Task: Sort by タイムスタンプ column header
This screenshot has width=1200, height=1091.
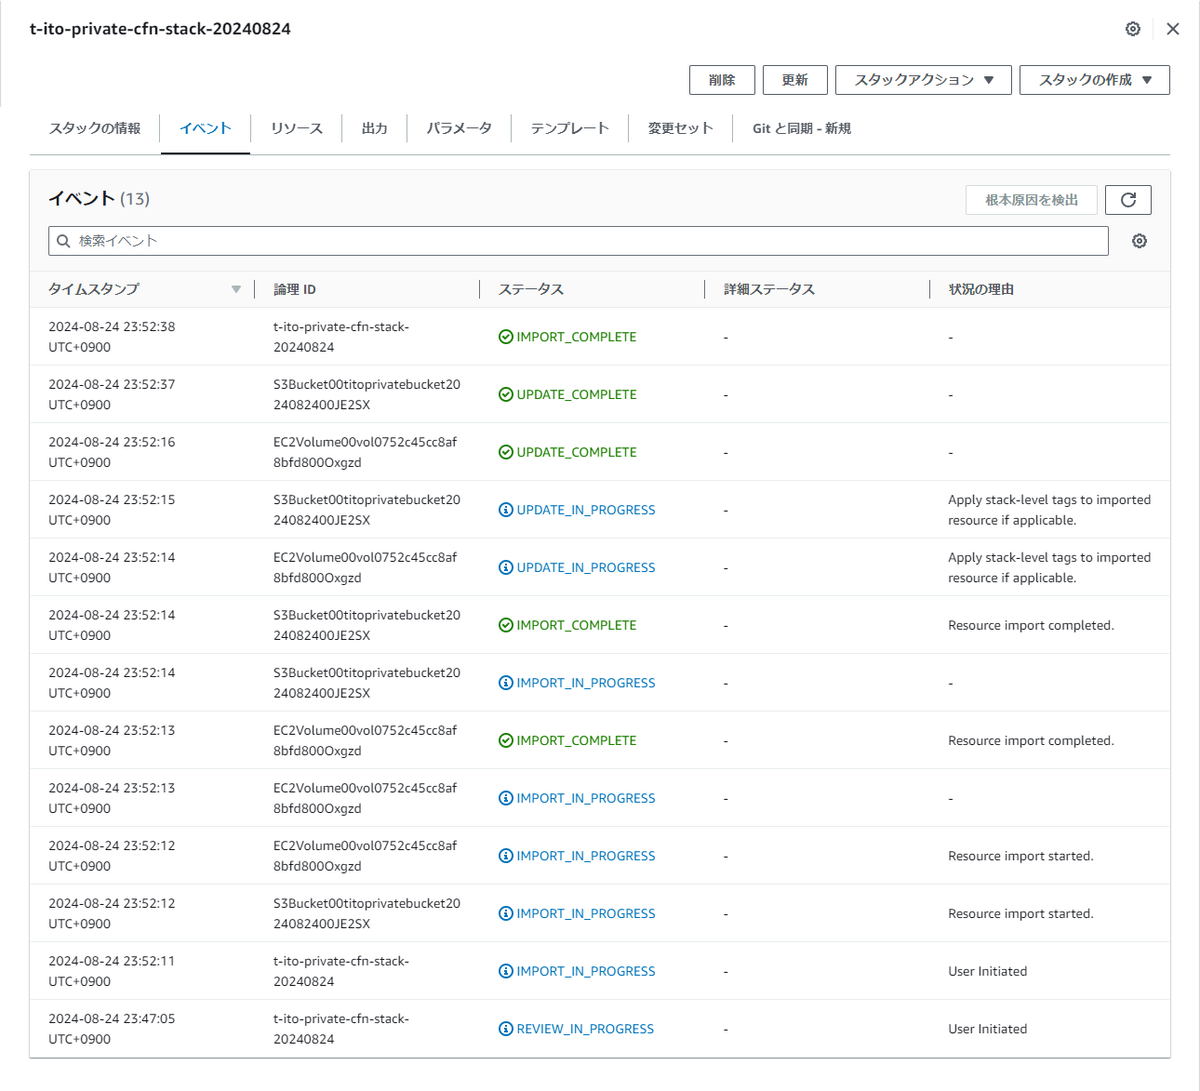Action: point(94,289)
